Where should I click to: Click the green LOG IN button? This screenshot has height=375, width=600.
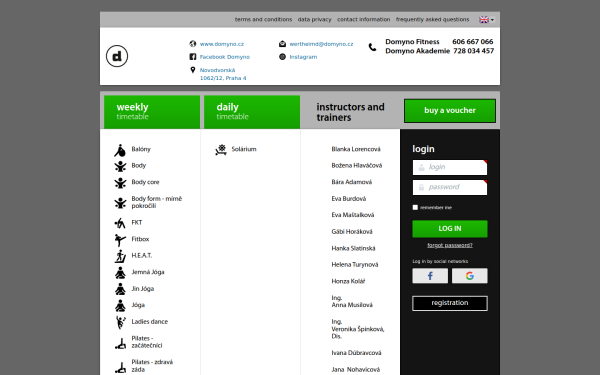coord(450,228)
